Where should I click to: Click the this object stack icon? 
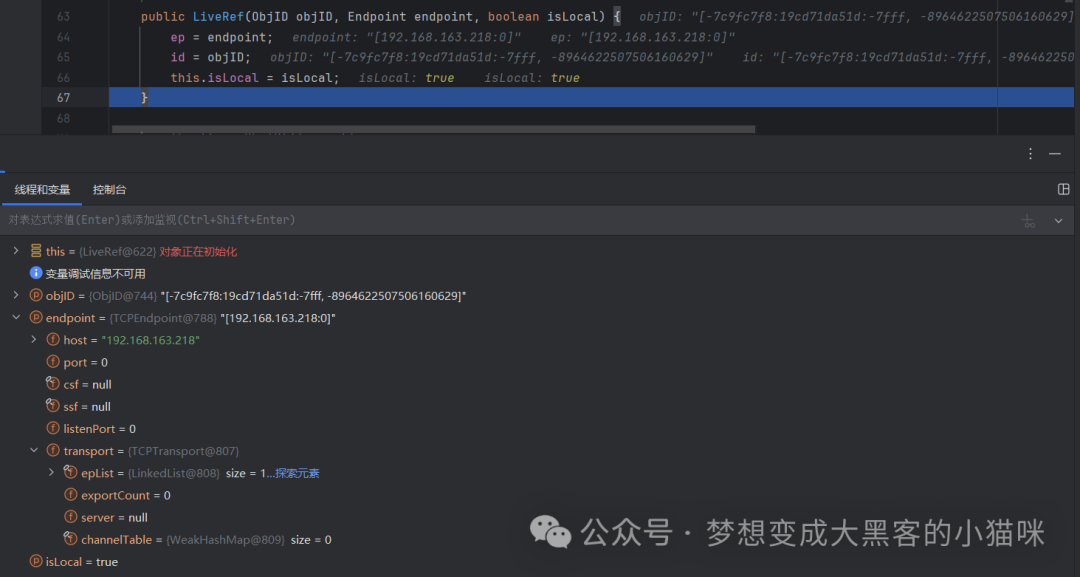[36, 251]
